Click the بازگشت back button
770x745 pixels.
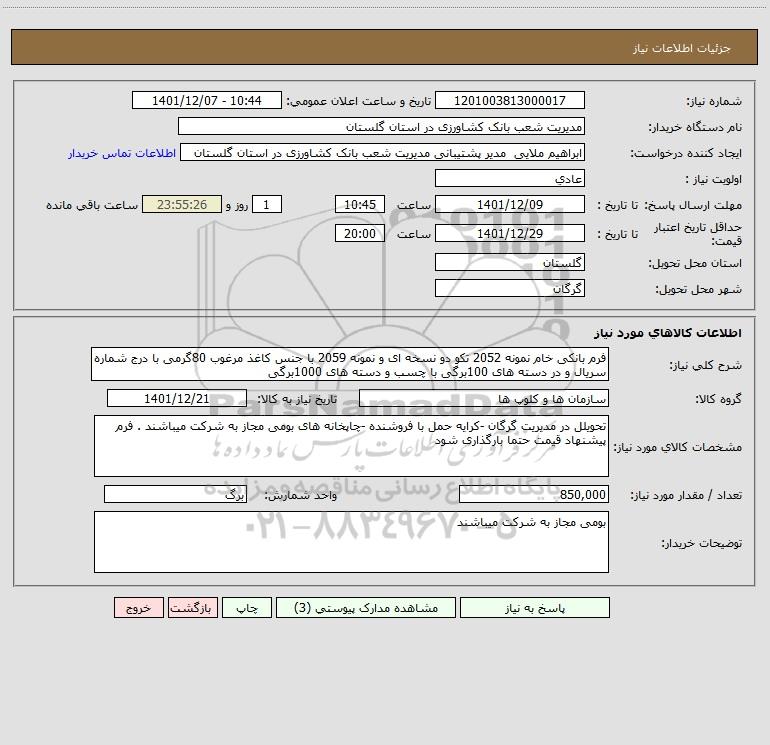point(192,607)
